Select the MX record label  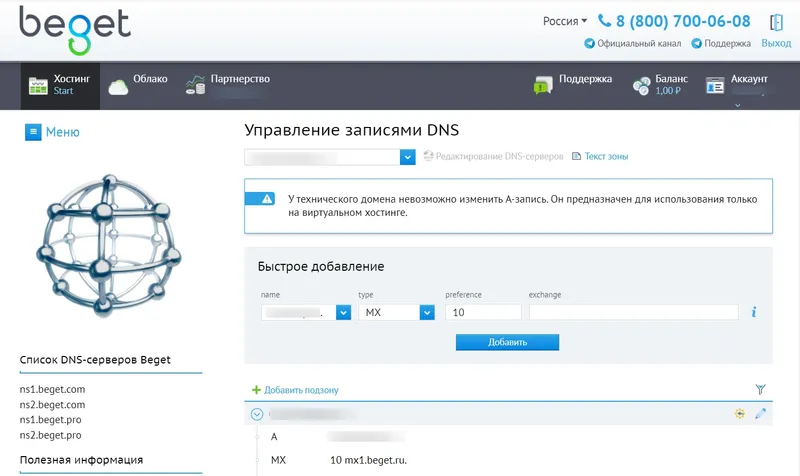[x=278, y=460]
